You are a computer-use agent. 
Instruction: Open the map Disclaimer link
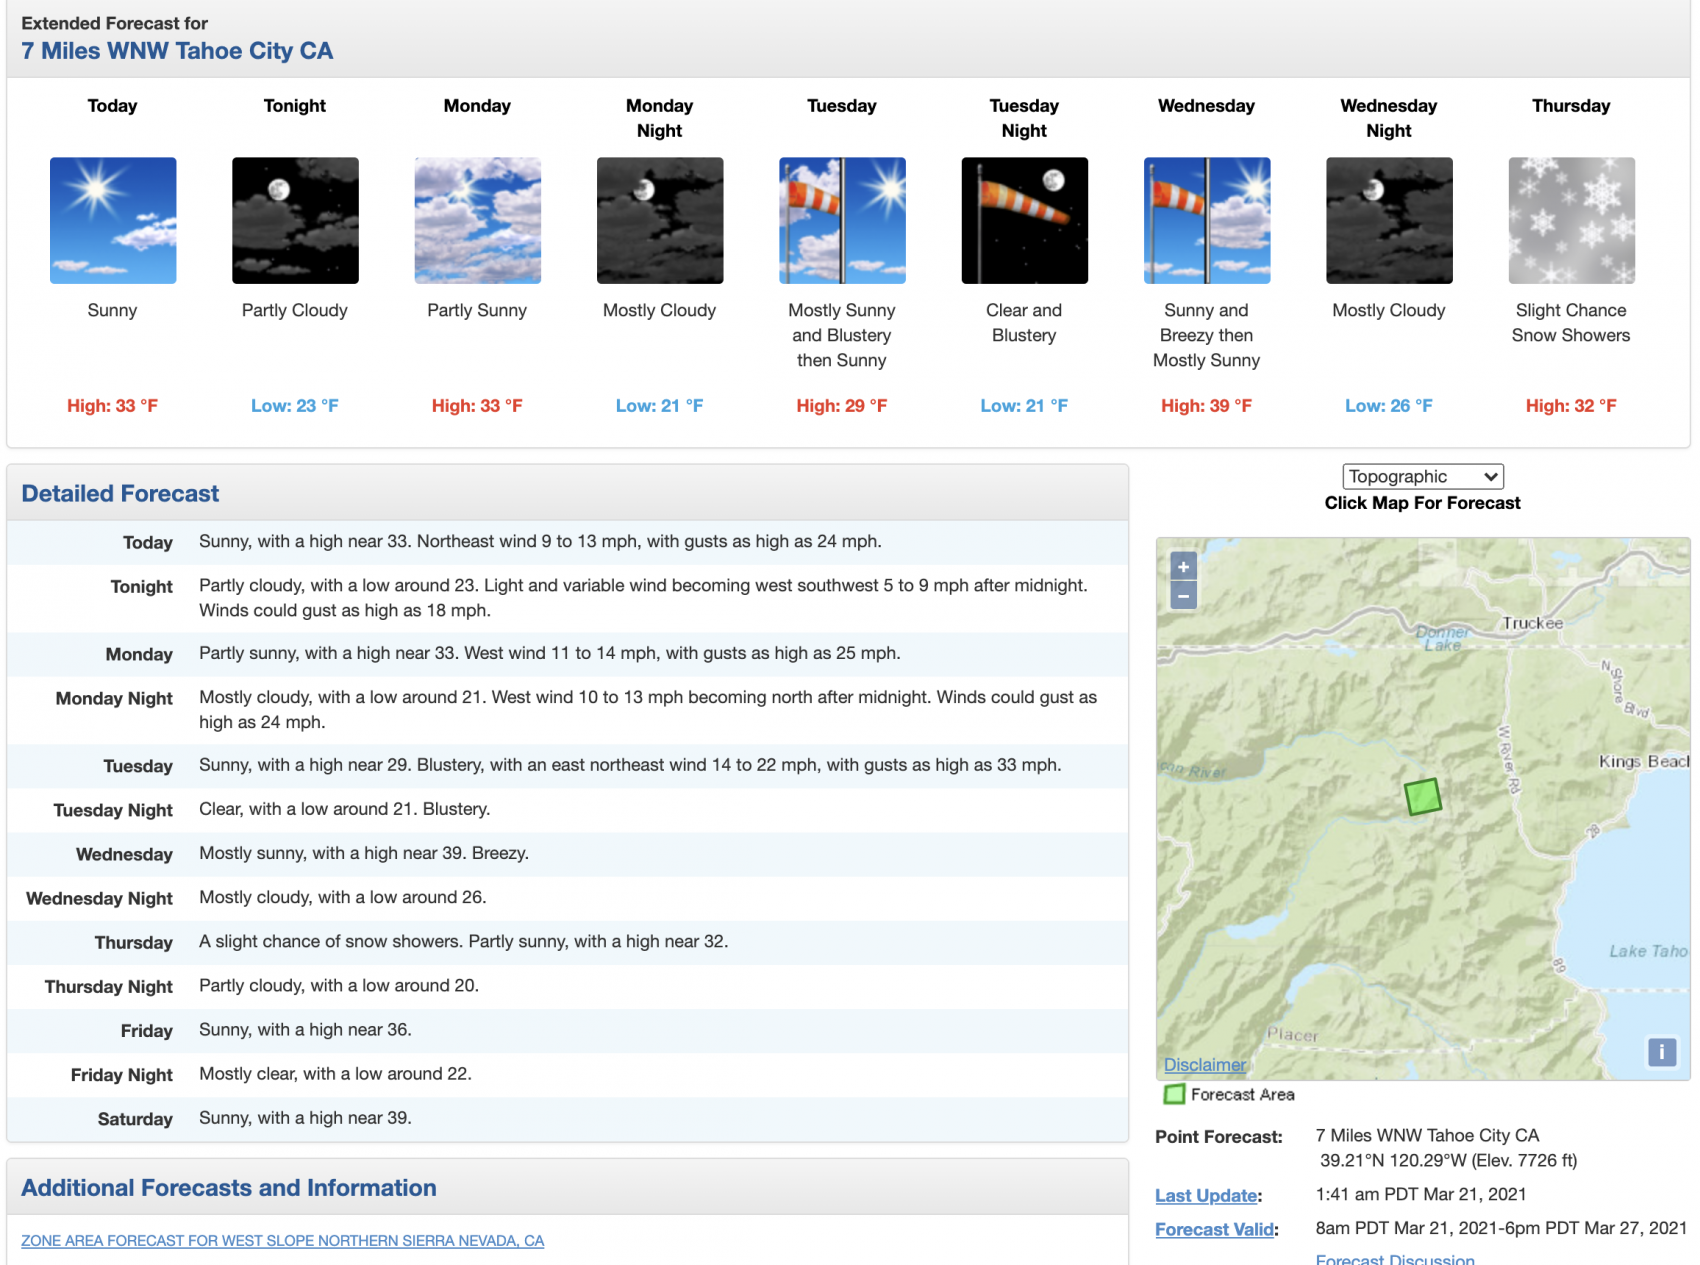1205,1065
